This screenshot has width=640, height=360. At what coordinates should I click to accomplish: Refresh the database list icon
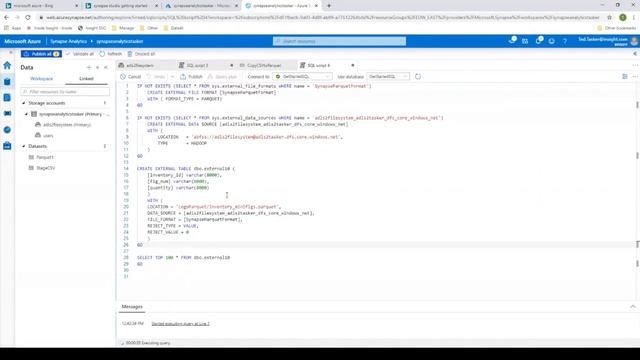tap(418, 77)
